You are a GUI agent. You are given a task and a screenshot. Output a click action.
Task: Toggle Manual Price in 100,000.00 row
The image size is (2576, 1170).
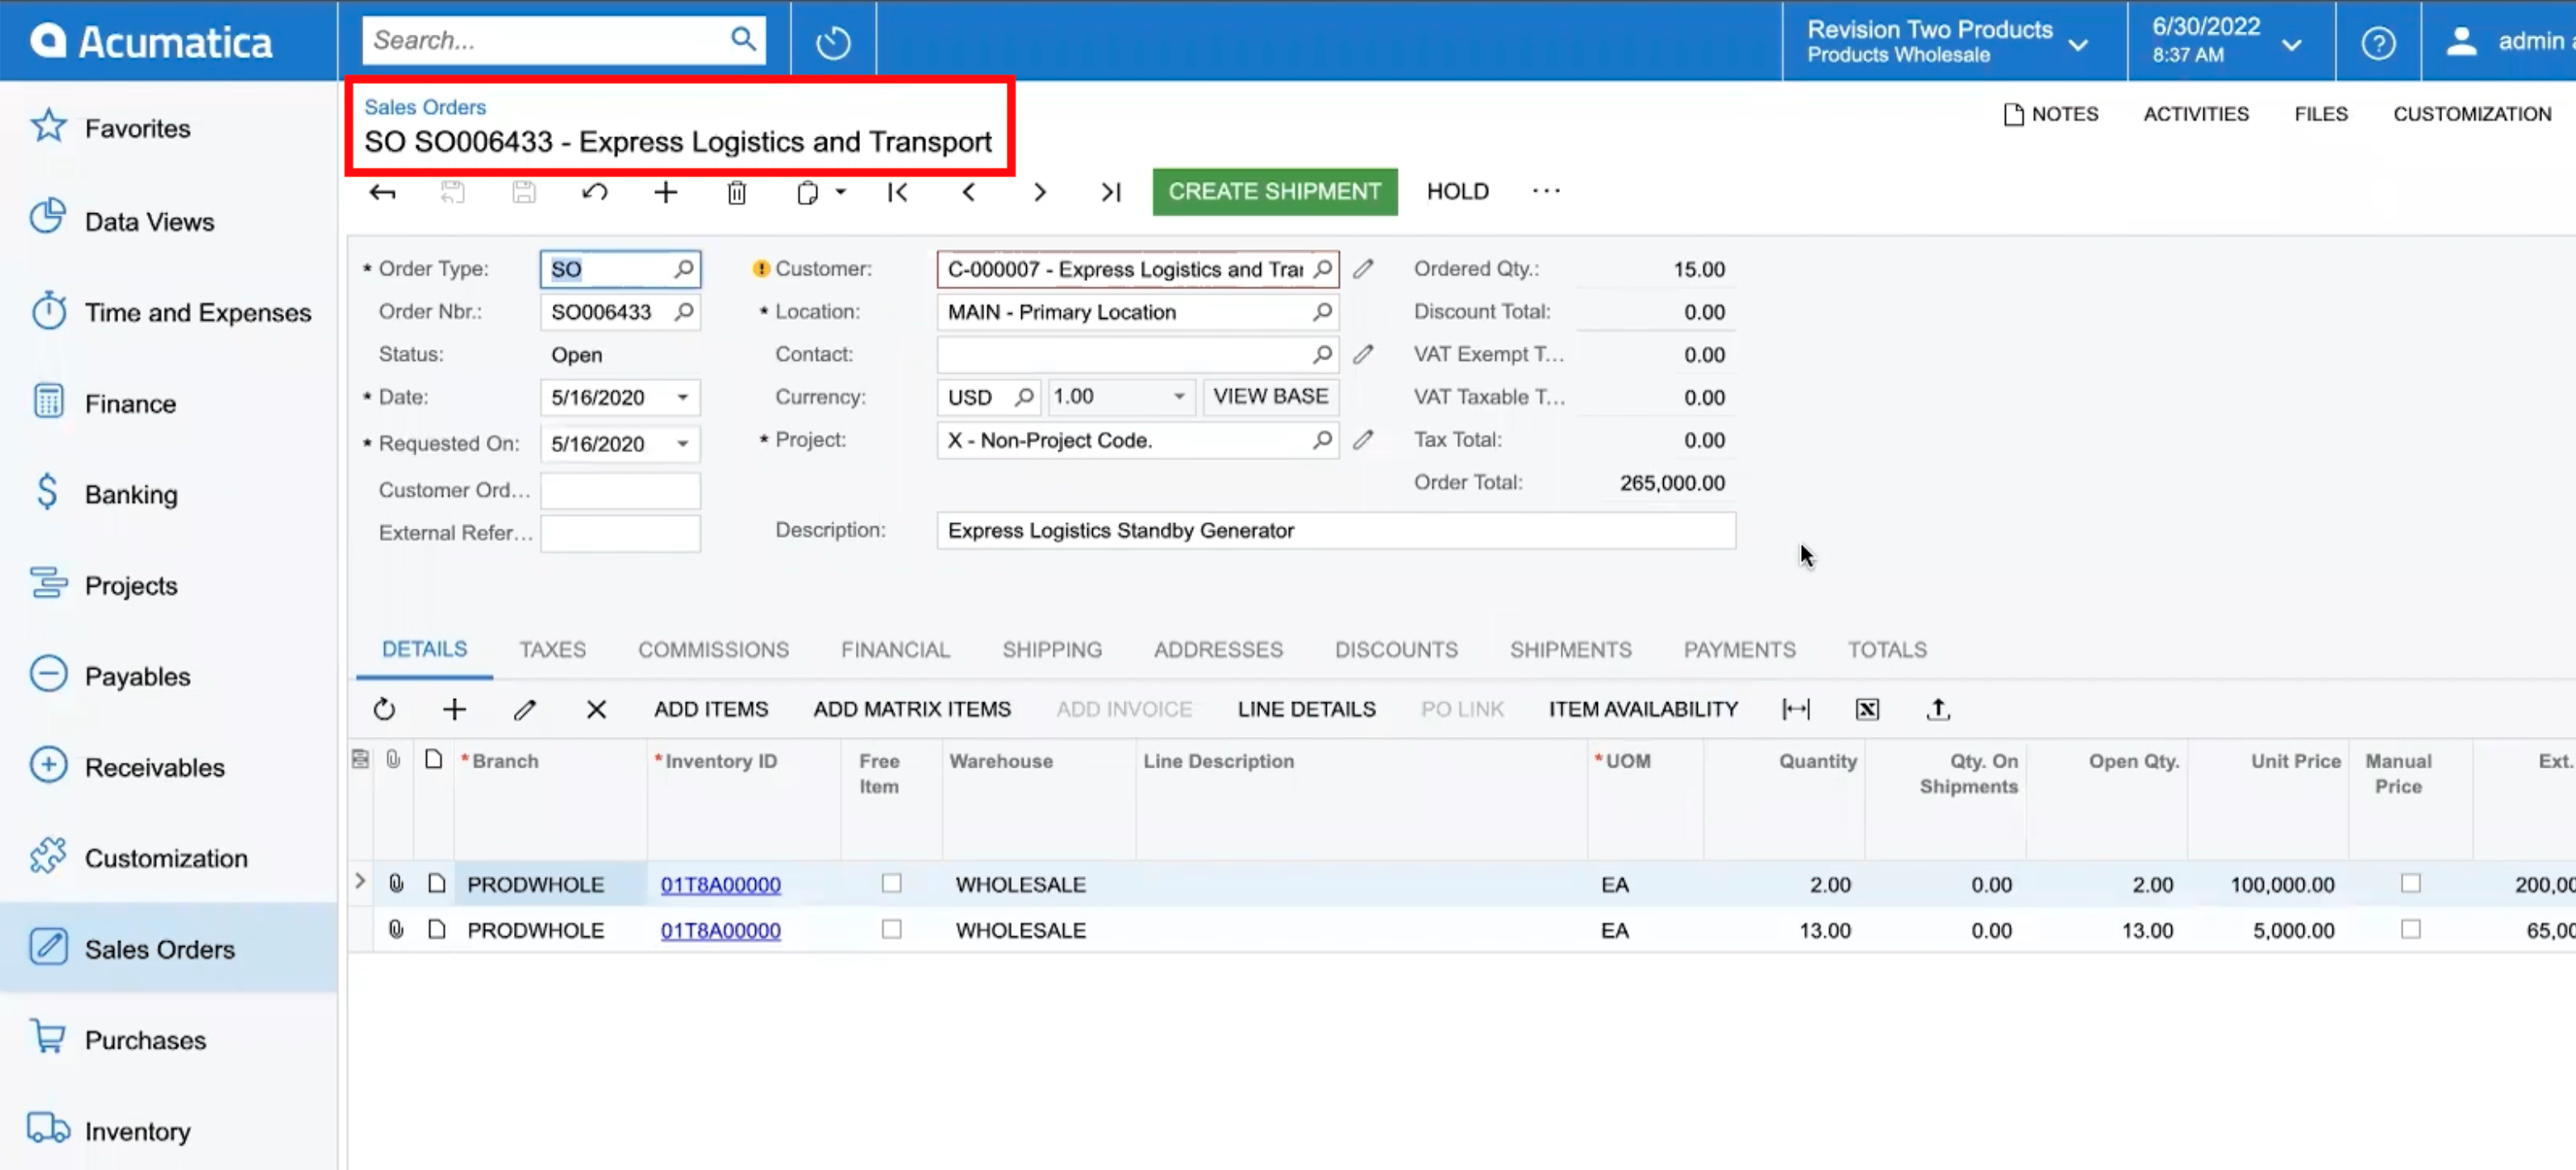tap(2410, 884)
